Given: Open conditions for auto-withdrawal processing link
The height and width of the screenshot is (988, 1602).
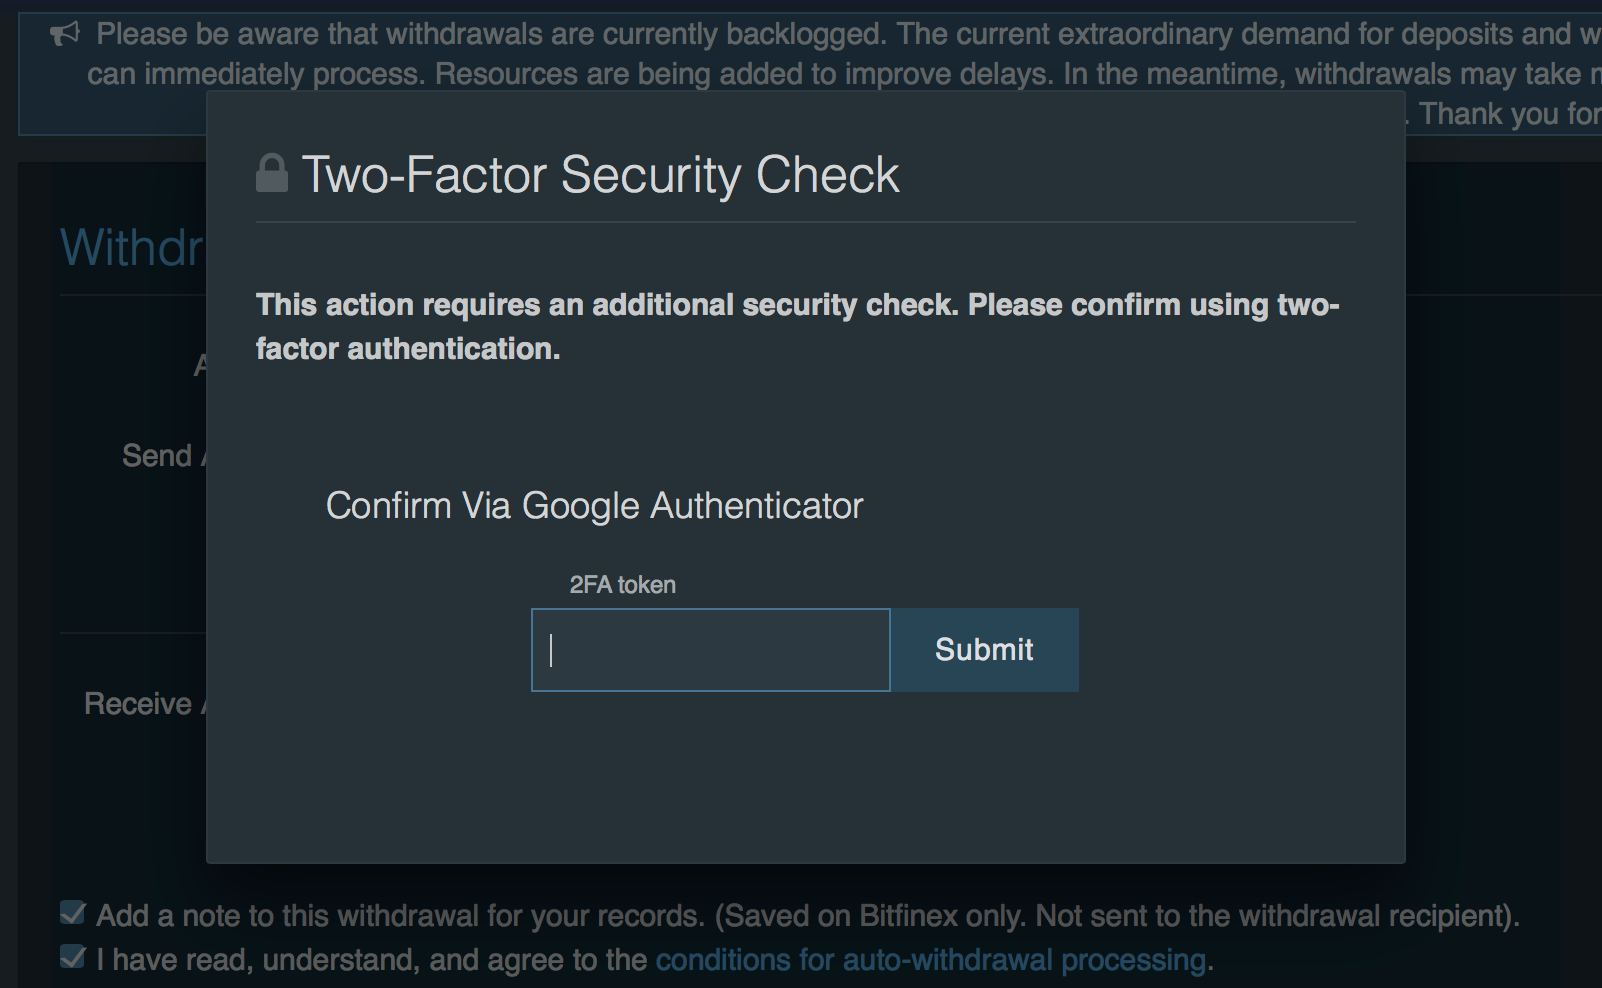Looking at the screenshot, I should 930,960.
